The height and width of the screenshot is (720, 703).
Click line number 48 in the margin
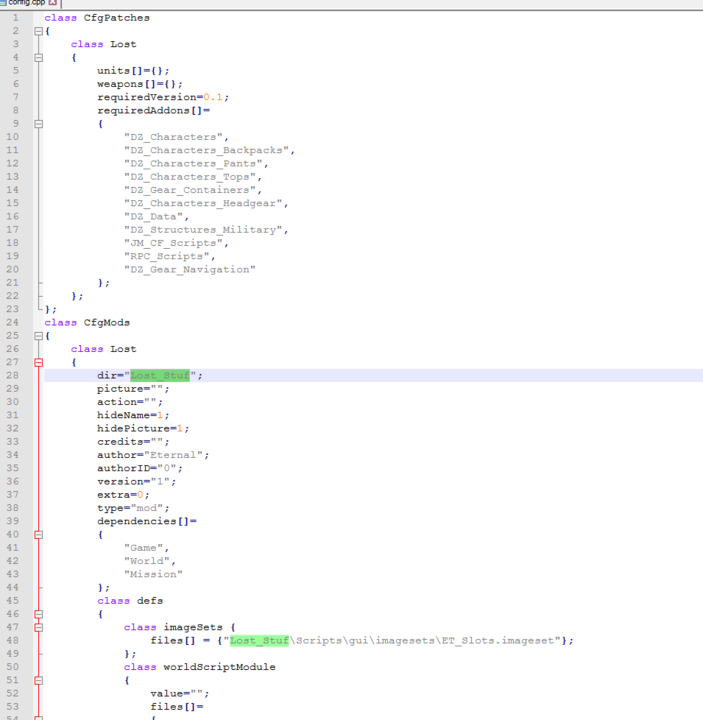tap(12, 641)
